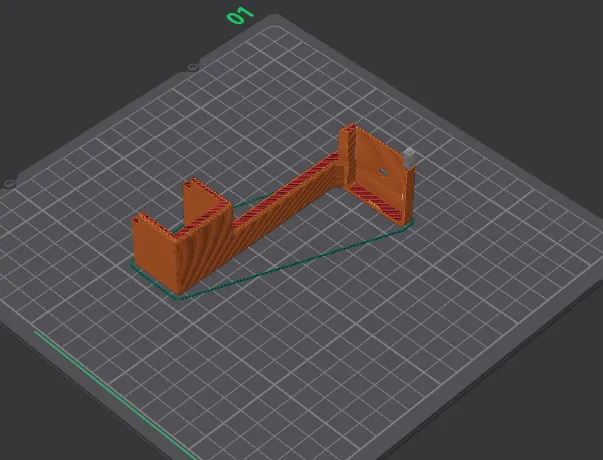Select the gray support block on the bracket
The image size is (603, 460).
[410, 157]
